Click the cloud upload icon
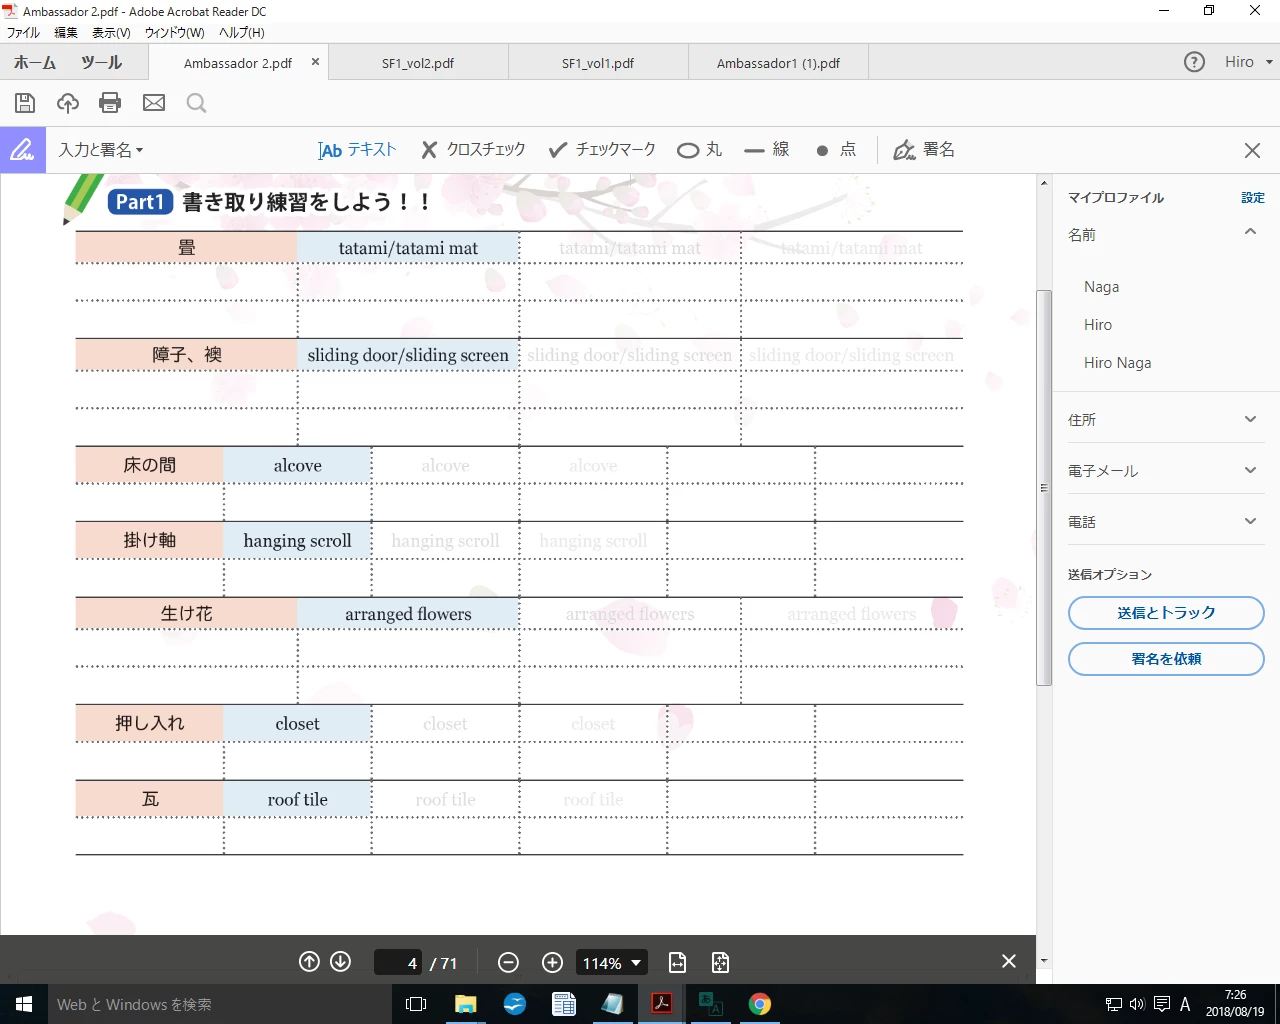 pos(68,103)
